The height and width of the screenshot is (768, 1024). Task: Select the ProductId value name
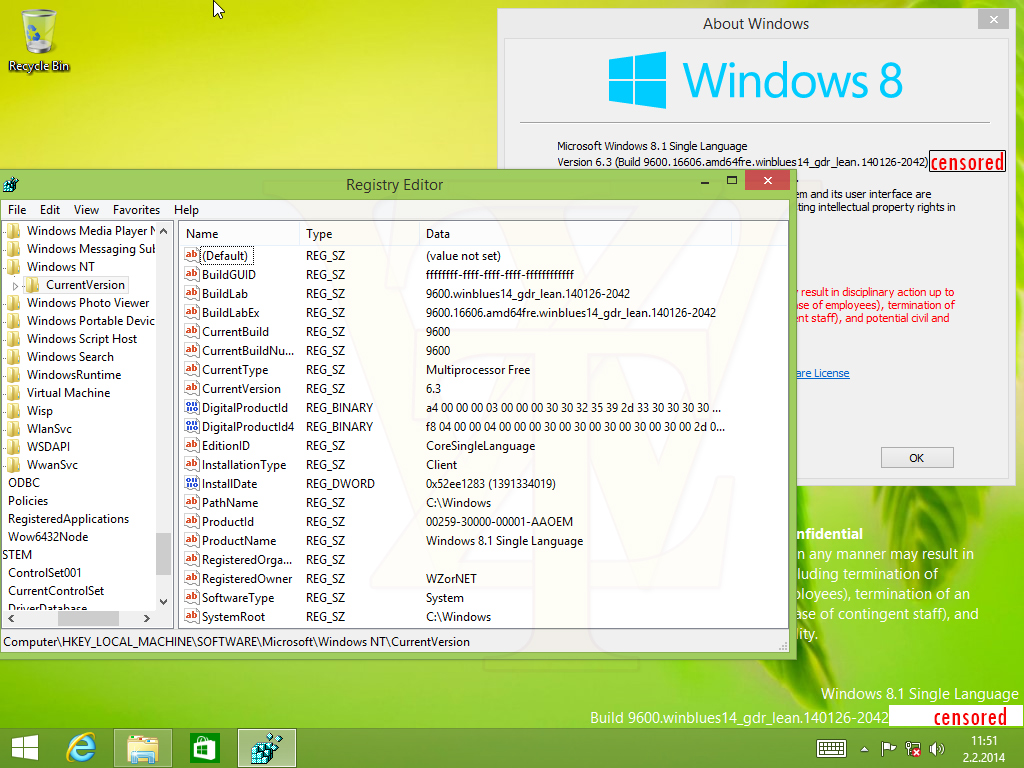coord(228,522)
